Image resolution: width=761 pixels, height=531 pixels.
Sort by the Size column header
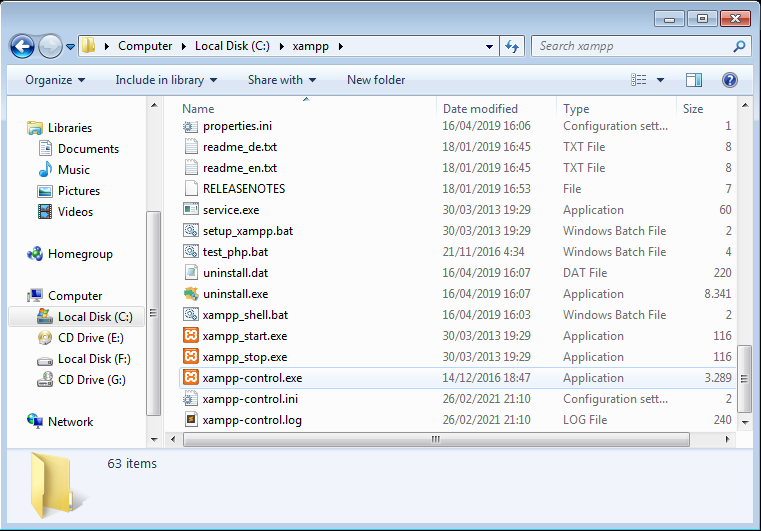click(693, 109)
